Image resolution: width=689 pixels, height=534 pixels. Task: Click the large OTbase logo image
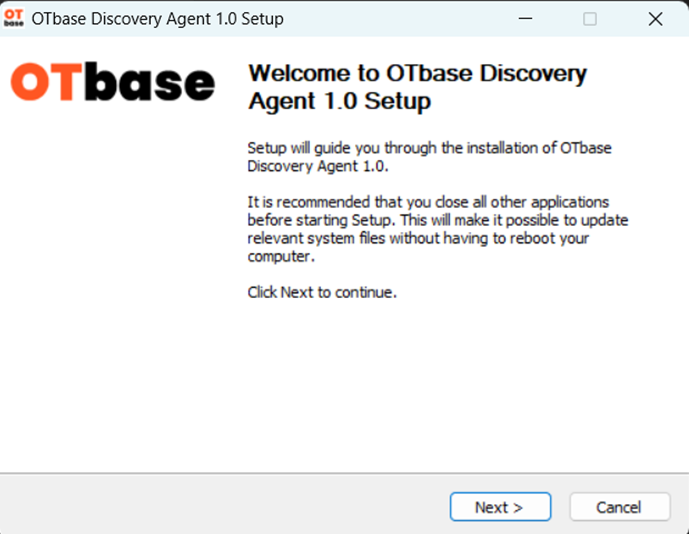coord(113,83)
